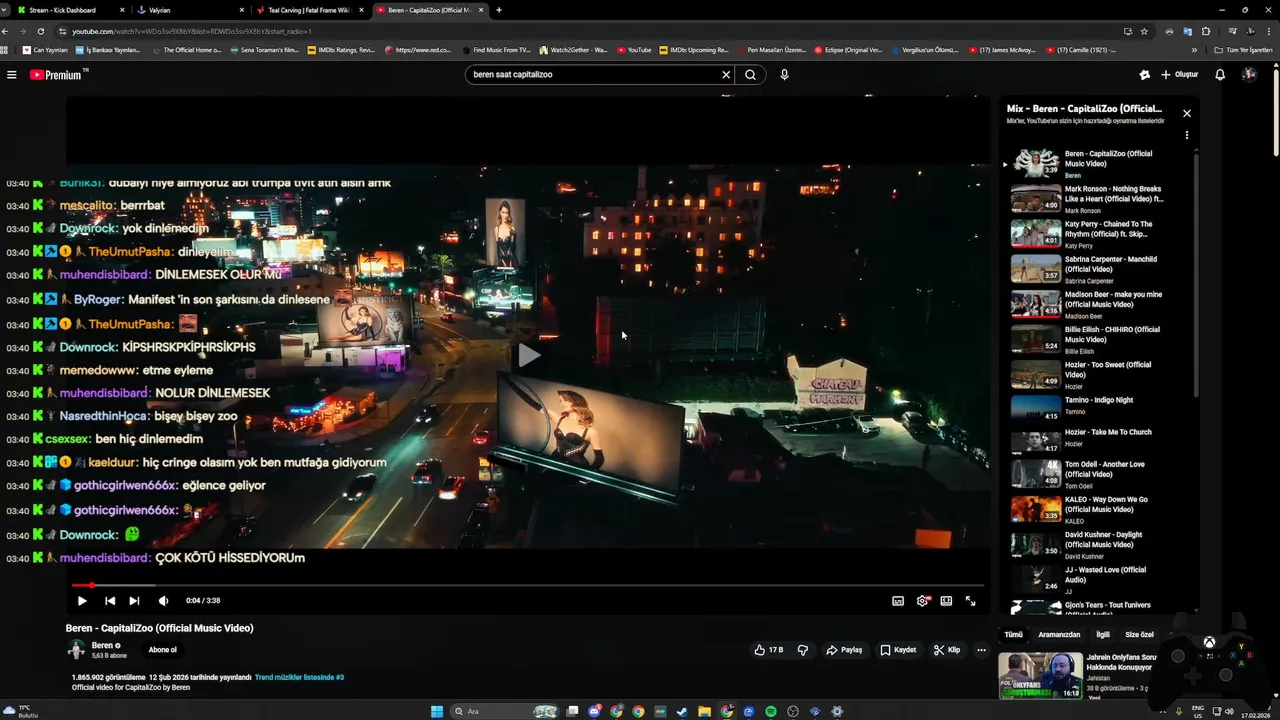Screen dimensions: 1280x720
Task: Enter fullscreen mode
Action: coord(970,601)
